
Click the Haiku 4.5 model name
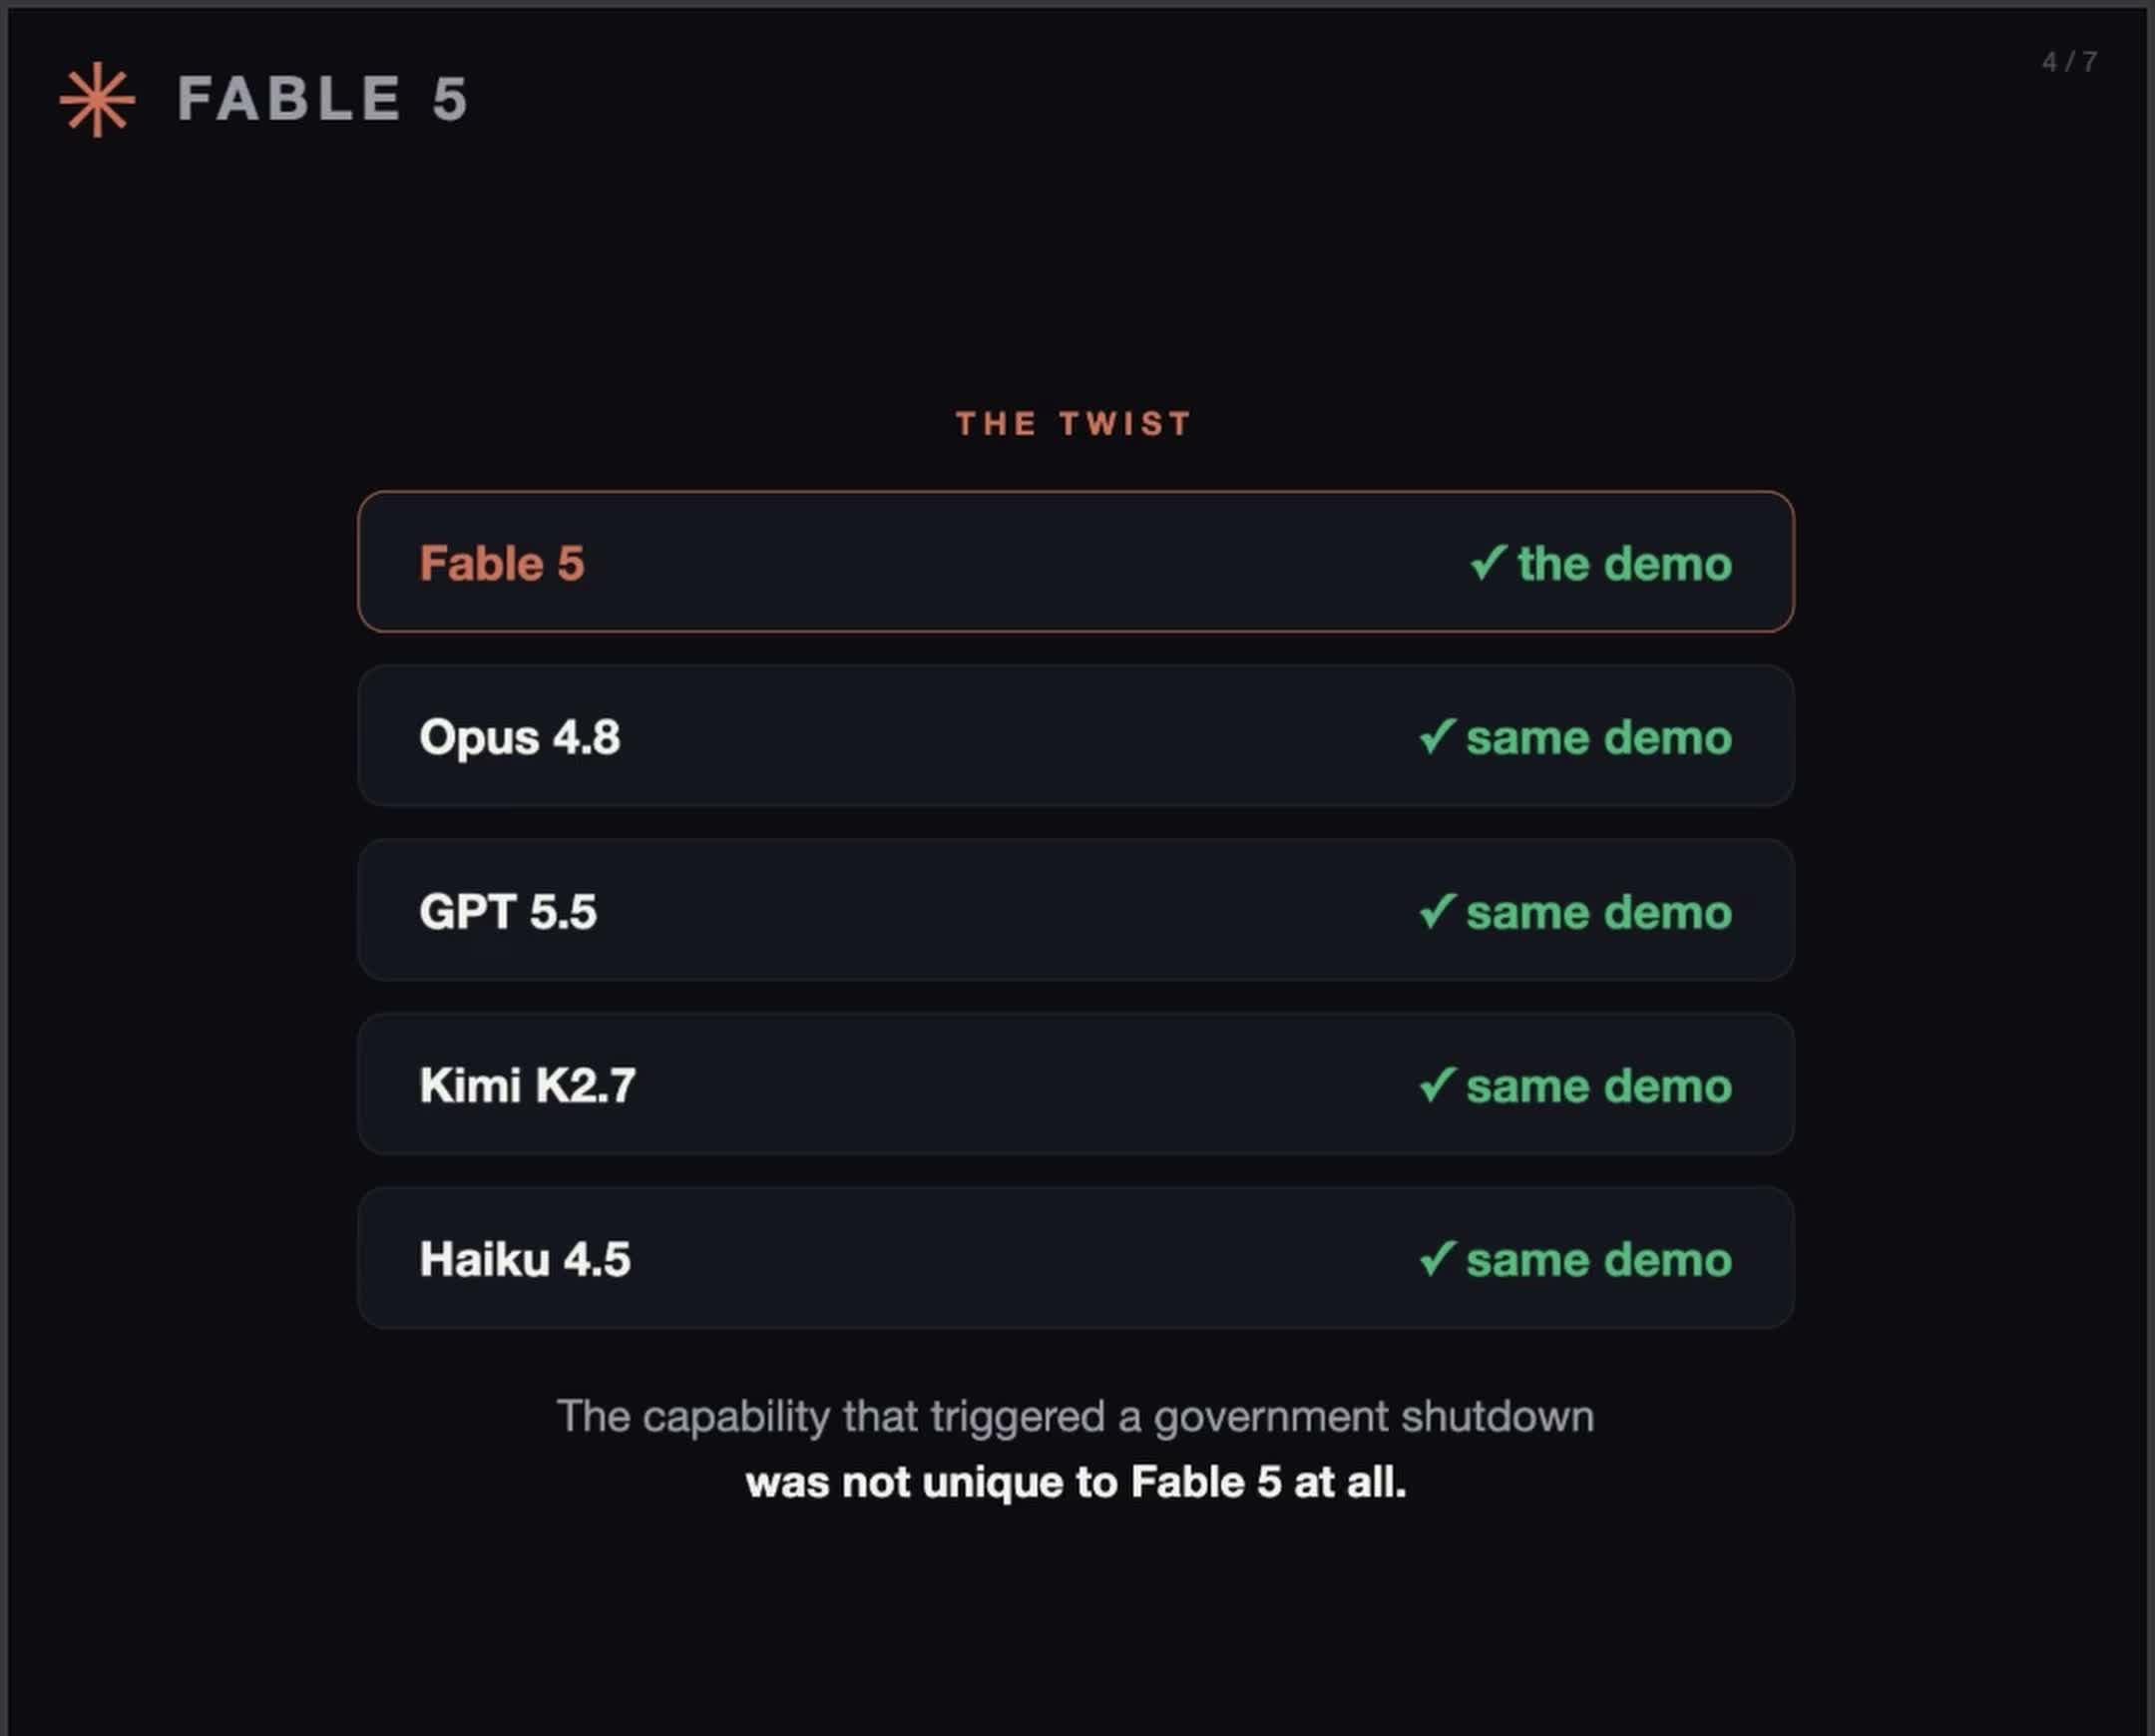pos(525,1259)
